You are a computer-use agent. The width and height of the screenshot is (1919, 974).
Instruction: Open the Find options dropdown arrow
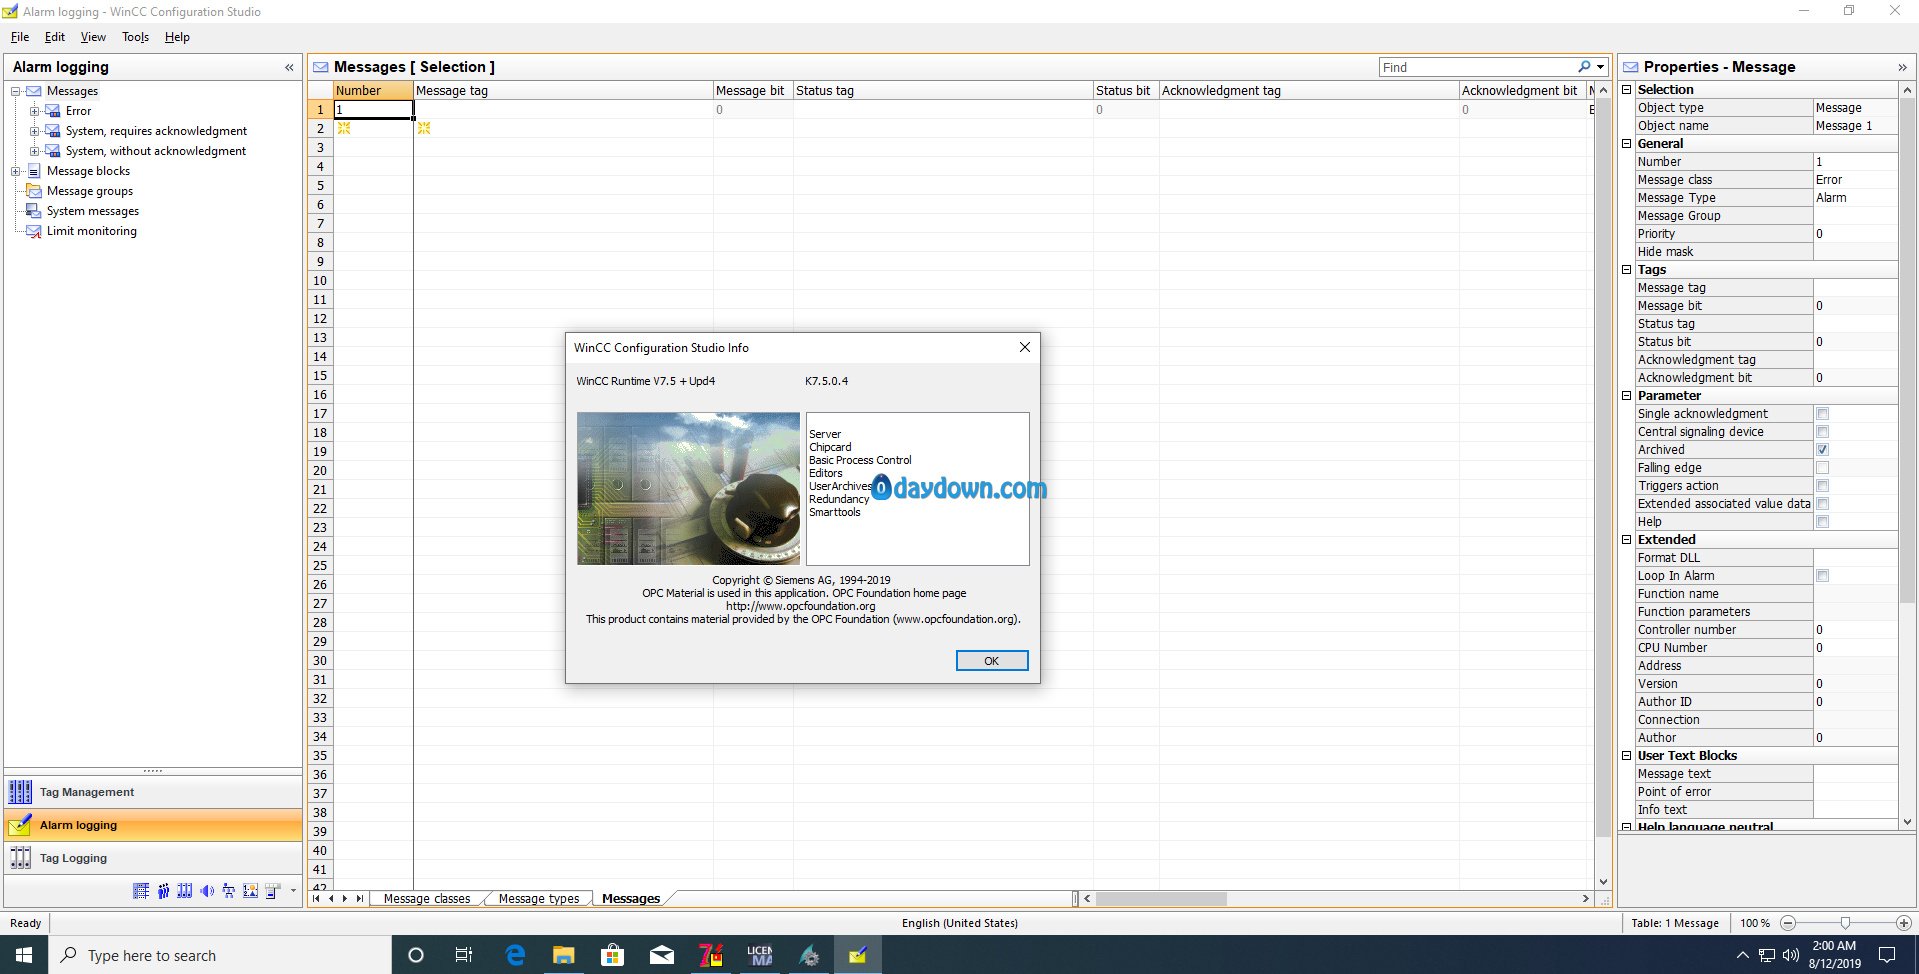coord(1601,67)
